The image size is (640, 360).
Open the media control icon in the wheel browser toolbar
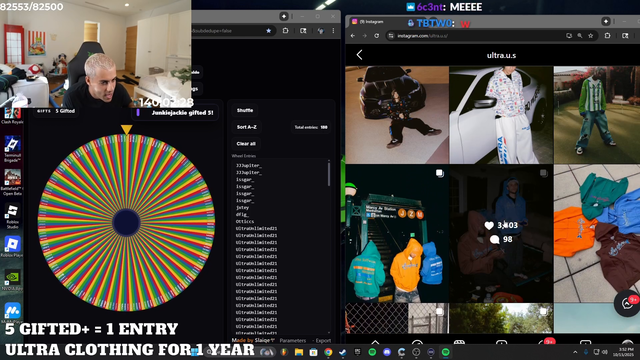(303, 31)
